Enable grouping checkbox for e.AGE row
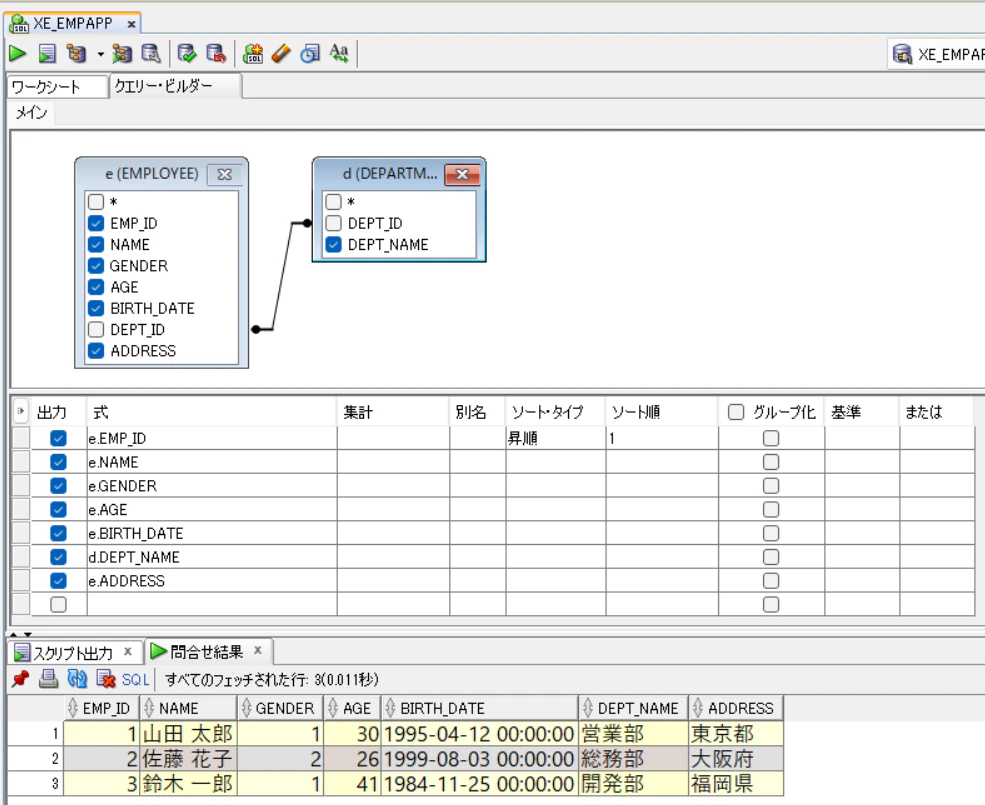Image resolution: width=985 pixels, height=805 pixels. (x=771, y=510)
